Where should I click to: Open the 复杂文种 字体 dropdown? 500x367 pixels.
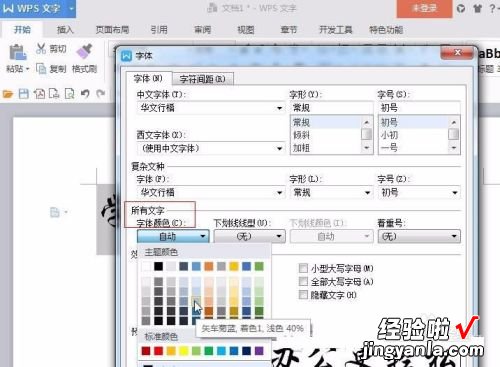click(x=211, y=192)
